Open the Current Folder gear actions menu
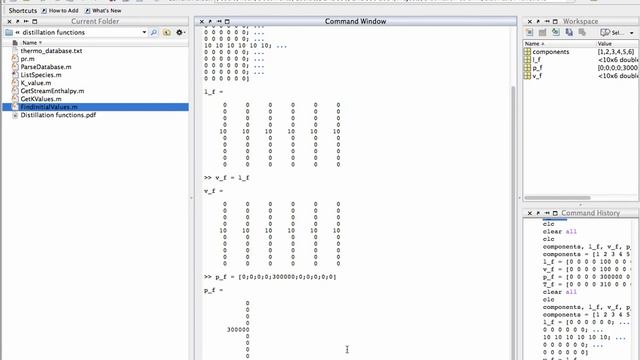The width and height of the screenshot is (640, 360). [180, 32]
